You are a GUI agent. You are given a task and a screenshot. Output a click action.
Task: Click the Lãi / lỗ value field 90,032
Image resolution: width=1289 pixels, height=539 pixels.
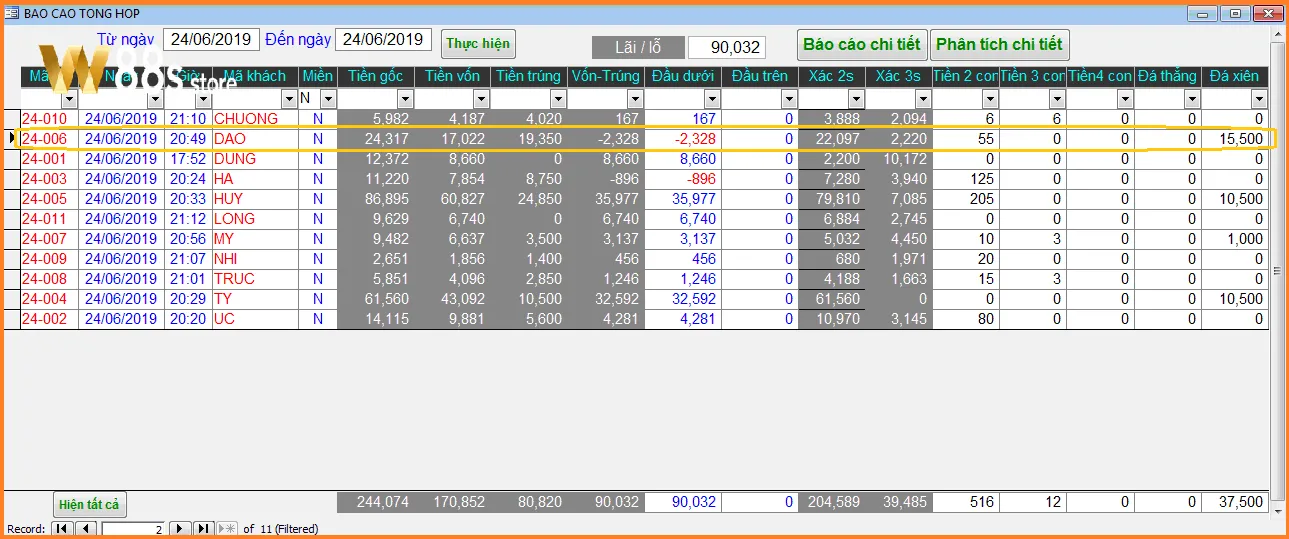tap(726, 47)
